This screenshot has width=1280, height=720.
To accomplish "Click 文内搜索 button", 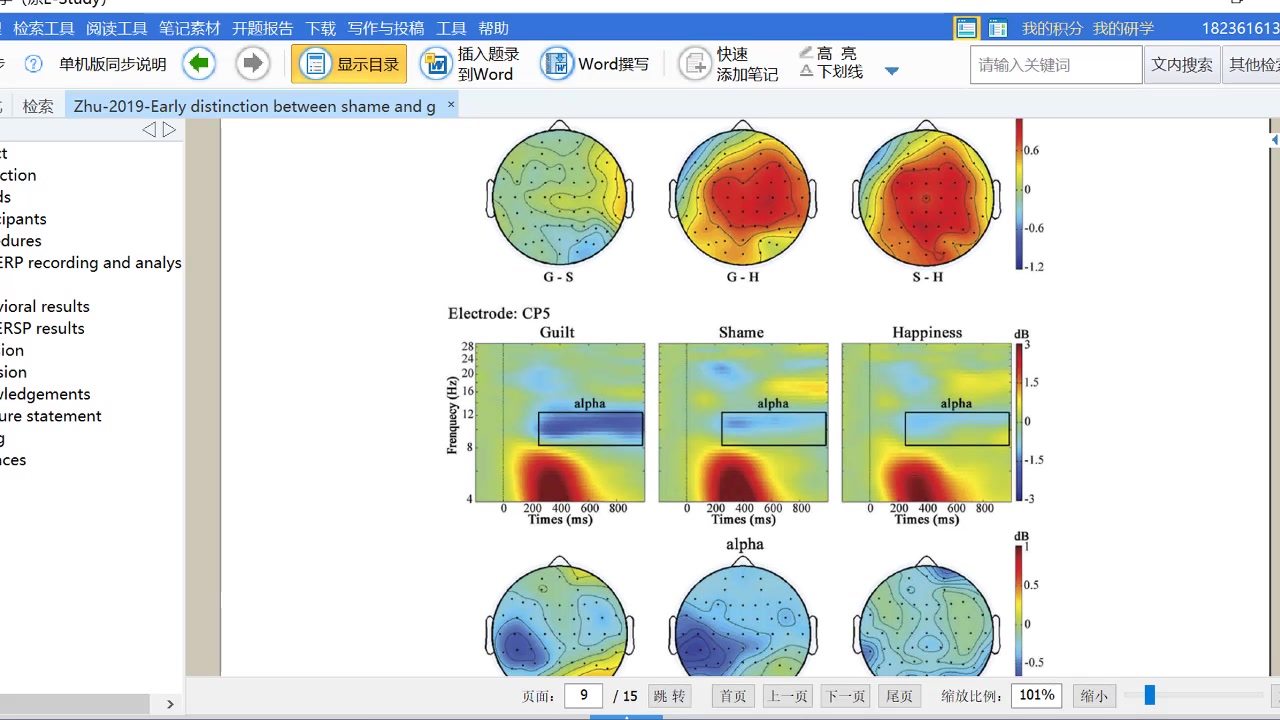I will tap(1182, 65).
